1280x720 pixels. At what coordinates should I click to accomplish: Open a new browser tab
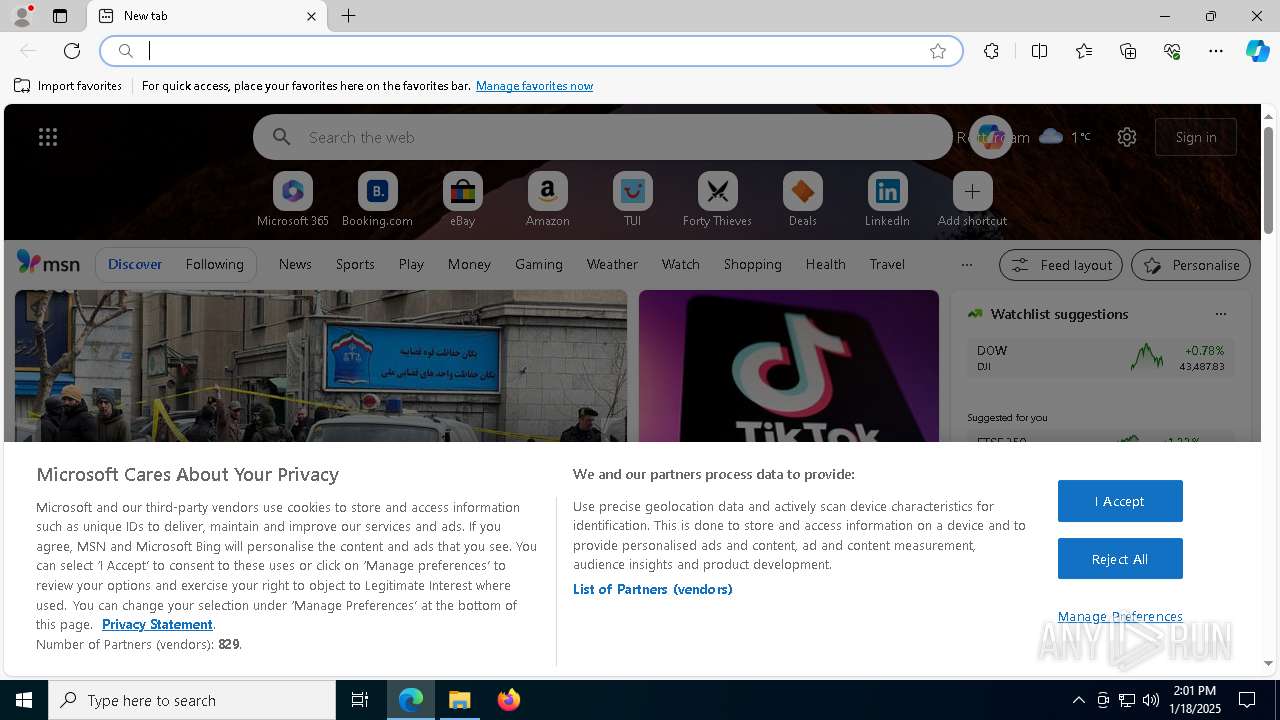[348, 16]
